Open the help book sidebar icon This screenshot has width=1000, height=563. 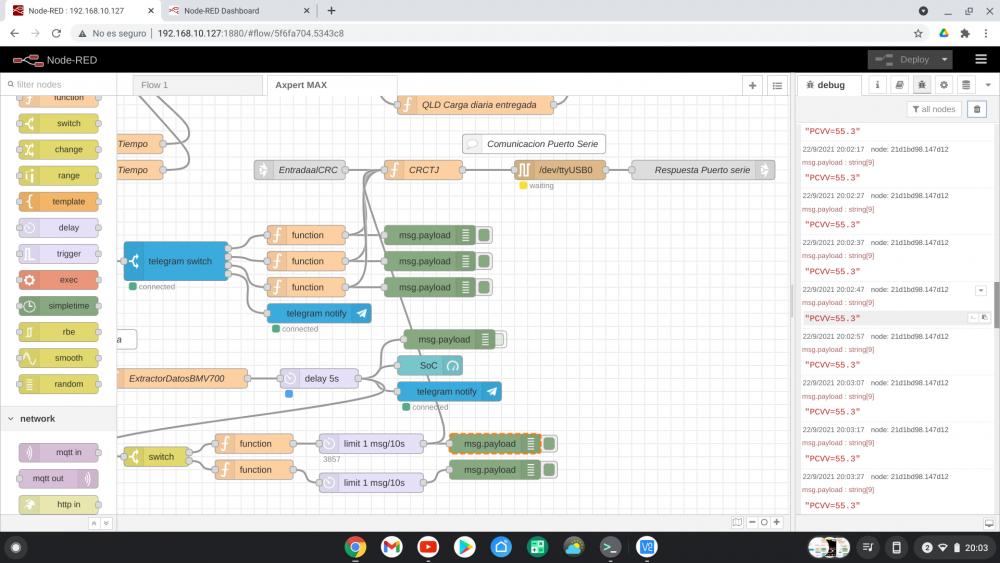(899, 85)
